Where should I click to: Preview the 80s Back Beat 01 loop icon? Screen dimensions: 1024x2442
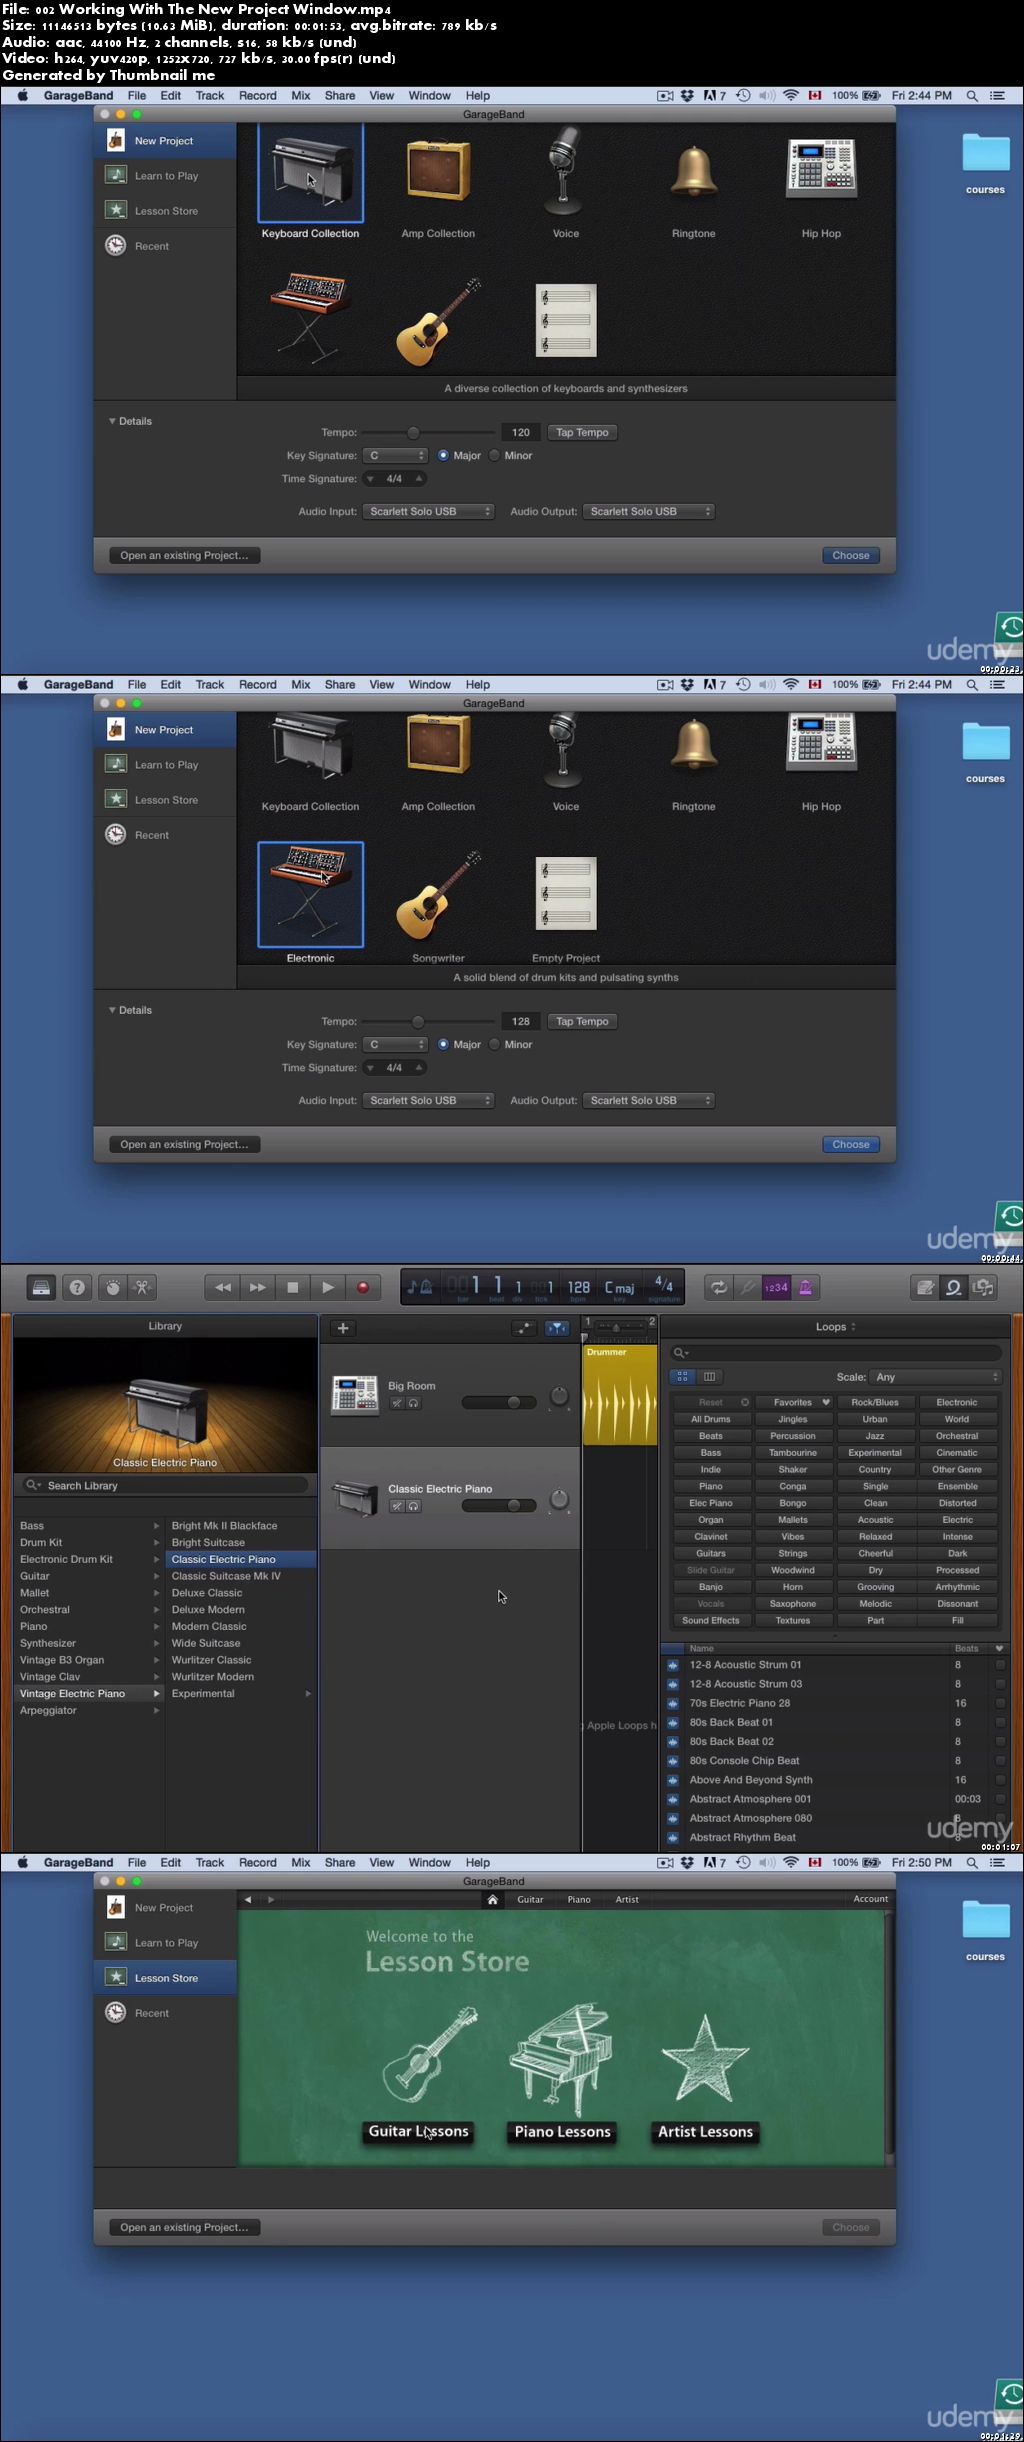[x=672, y=1722]
